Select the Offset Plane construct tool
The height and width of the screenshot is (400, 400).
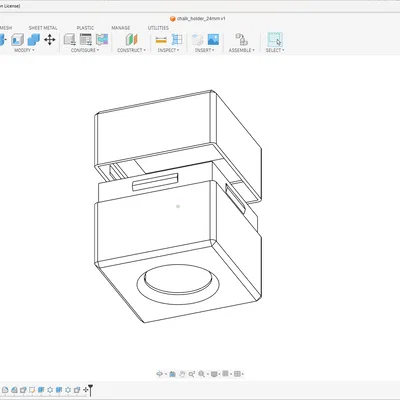pyautogui.click(x=132, y=40)
